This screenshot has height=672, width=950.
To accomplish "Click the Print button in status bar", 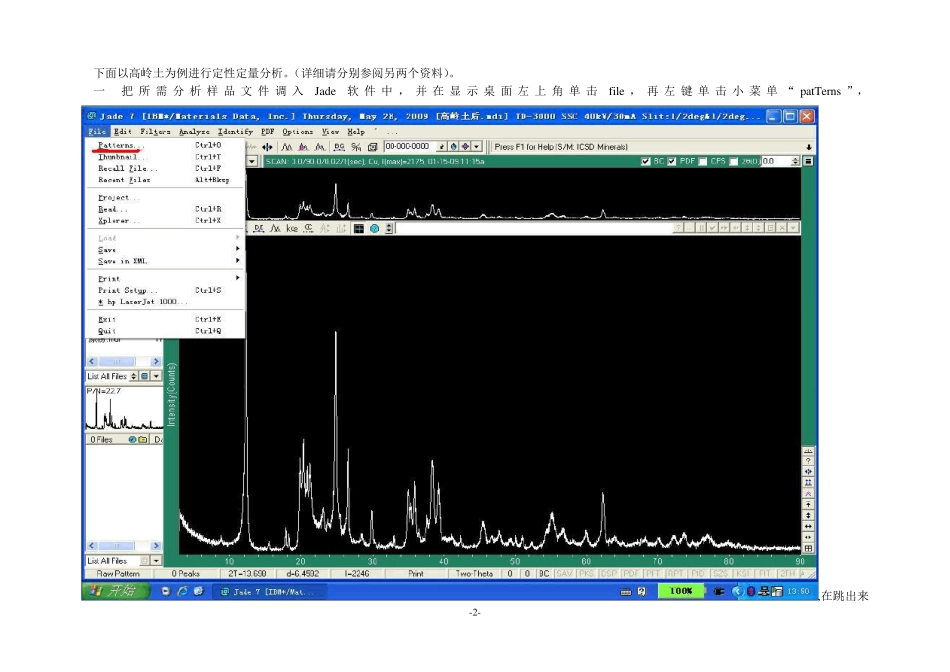I will 416,574.
